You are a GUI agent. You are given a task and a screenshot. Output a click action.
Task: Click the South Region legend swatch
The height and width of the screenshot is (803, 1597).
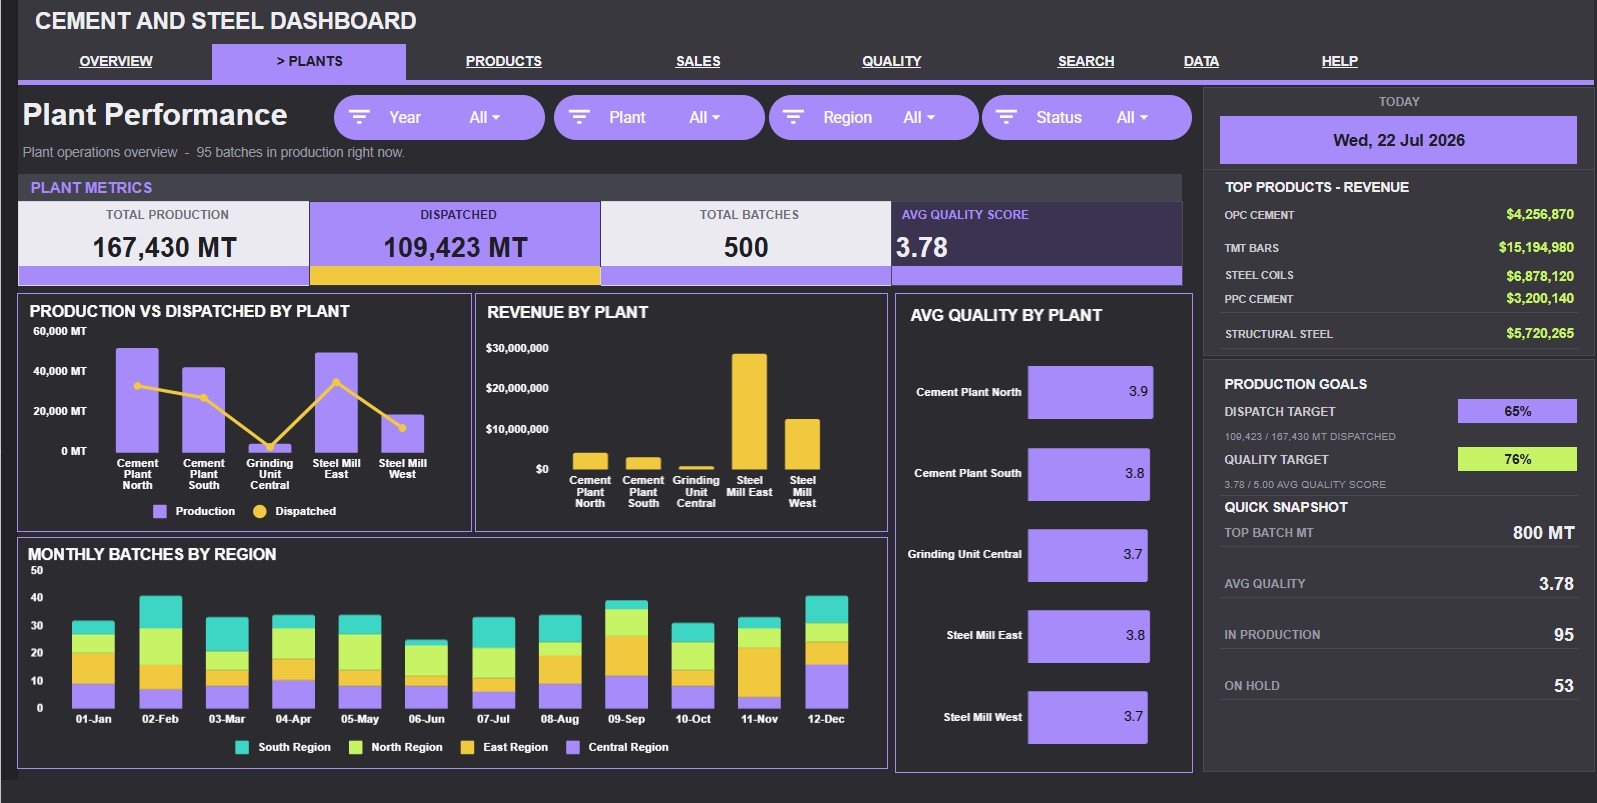(x=242, y=747)
